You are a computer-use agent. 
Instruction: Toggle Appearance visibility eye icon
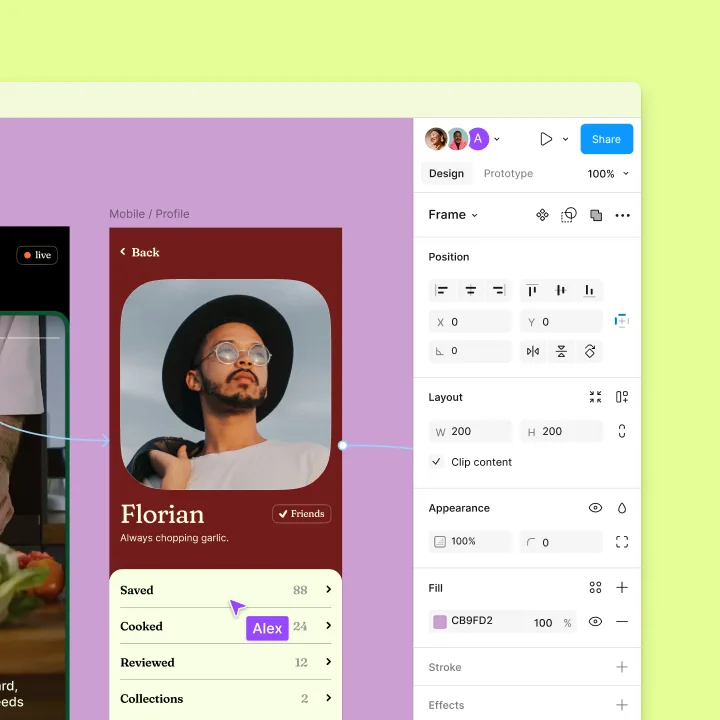(x=595, y=508)
